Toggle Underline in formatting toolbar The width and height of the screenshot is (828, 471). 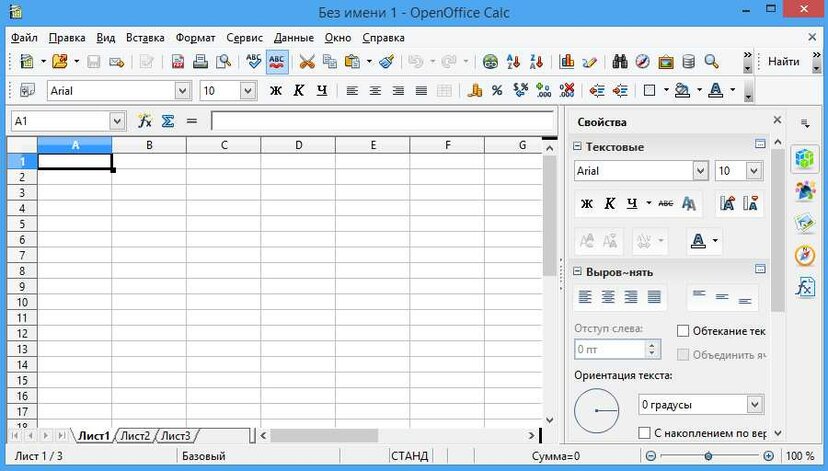tap(322, 91)
